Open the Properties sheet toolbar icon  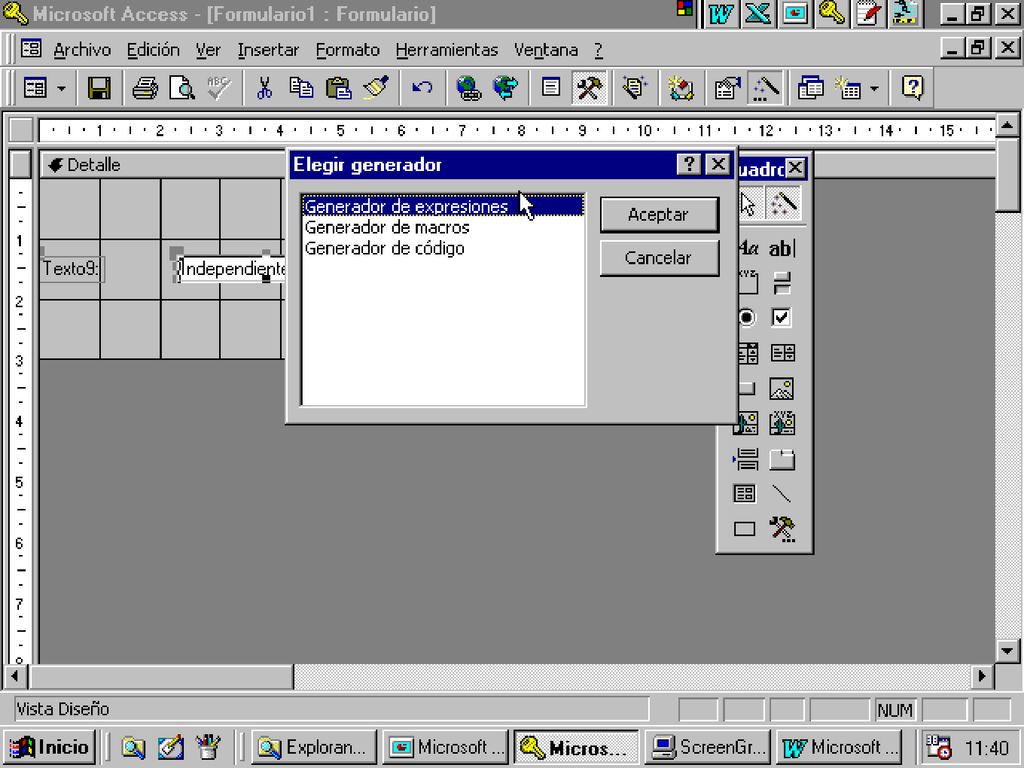coord(727,88)
